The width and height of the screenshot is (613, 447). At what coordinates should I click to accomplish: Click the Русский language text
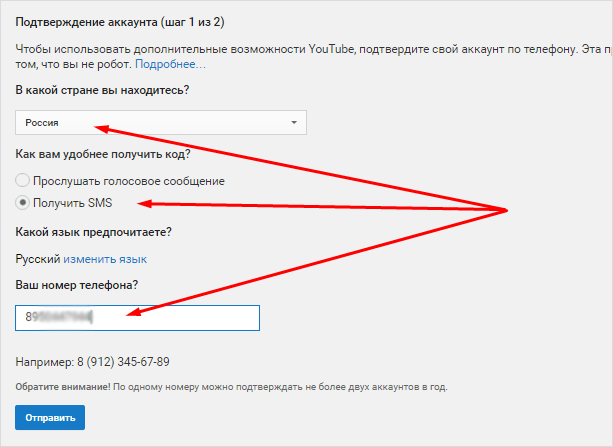click(38, 259)
